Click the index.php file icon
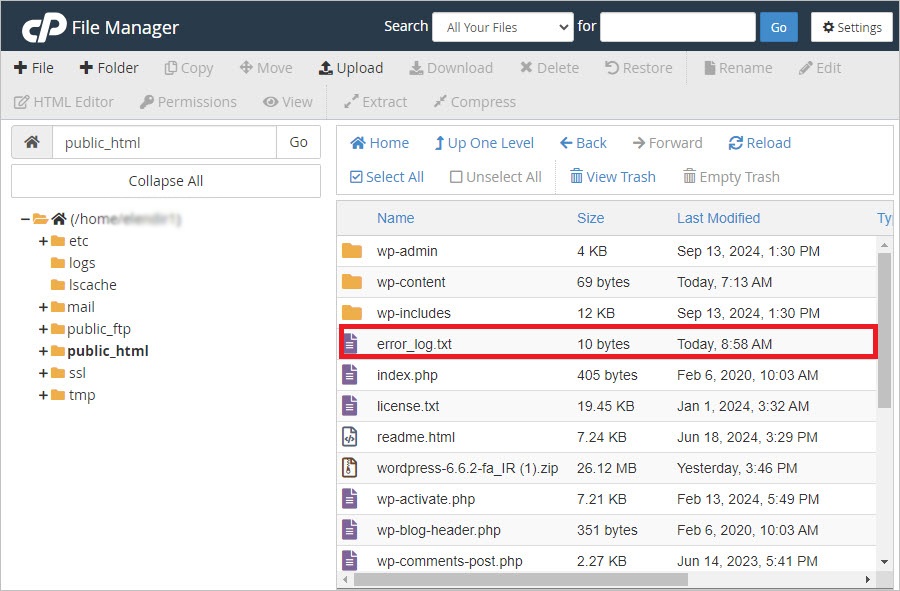 pos(350,375)
